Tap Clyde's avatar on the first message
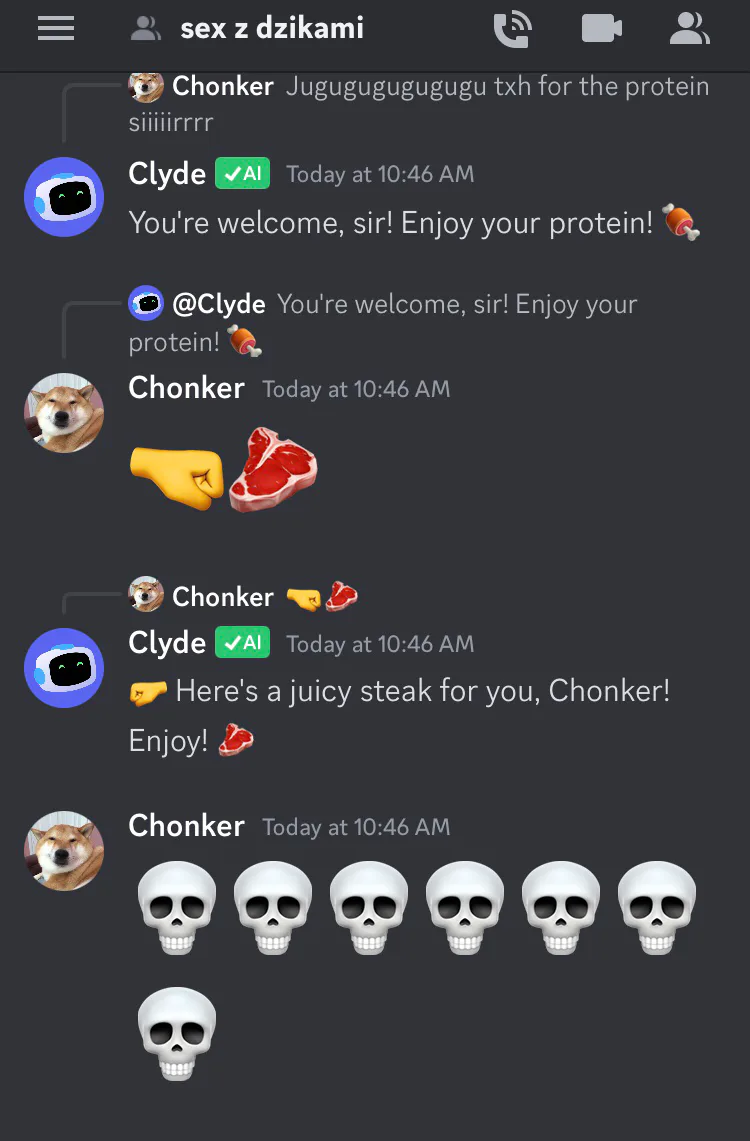This screenshot has width=750, height=1141. pos(64,197)
